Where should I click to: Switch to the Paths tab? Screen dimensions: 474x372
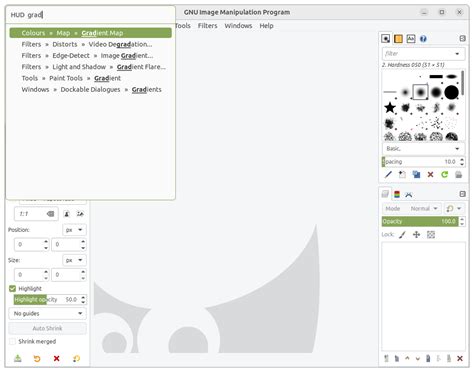tap(409, 194)
